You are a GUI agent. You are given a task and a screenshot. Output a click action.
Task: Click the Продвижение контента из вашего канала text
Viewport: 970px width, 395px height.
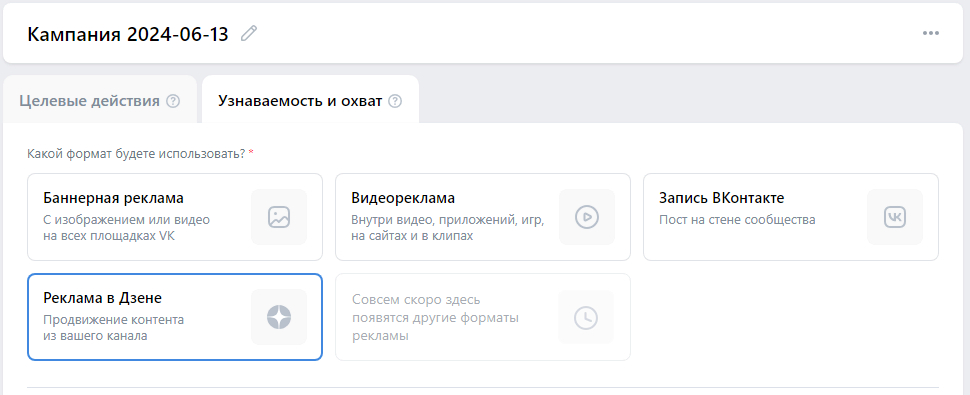[x=114, y=328]
